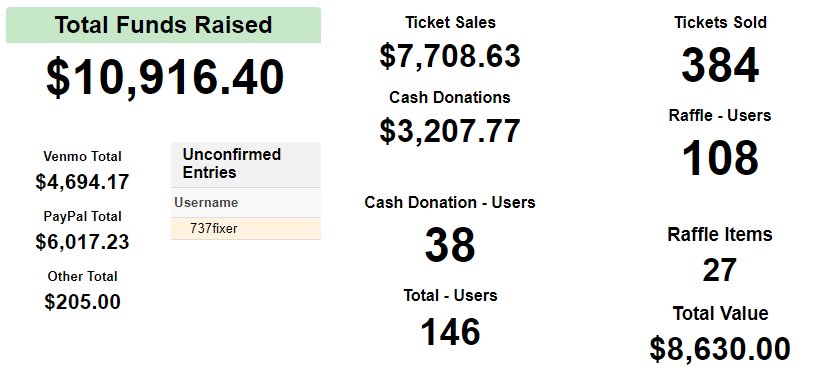
Task: Select the Raffle Items value 27
Action: pyautogui.click(x=720, y=270)
